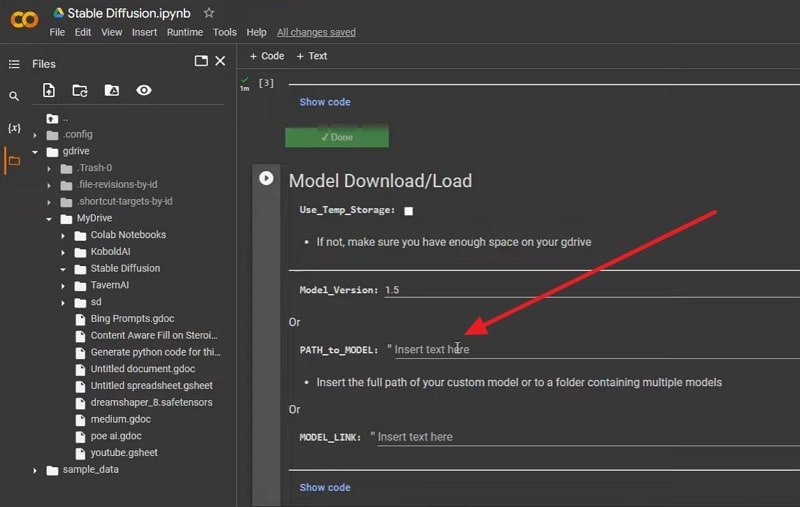
Task: Open the Edit menu
Action: pyautogui.click(x=83, y=32)
